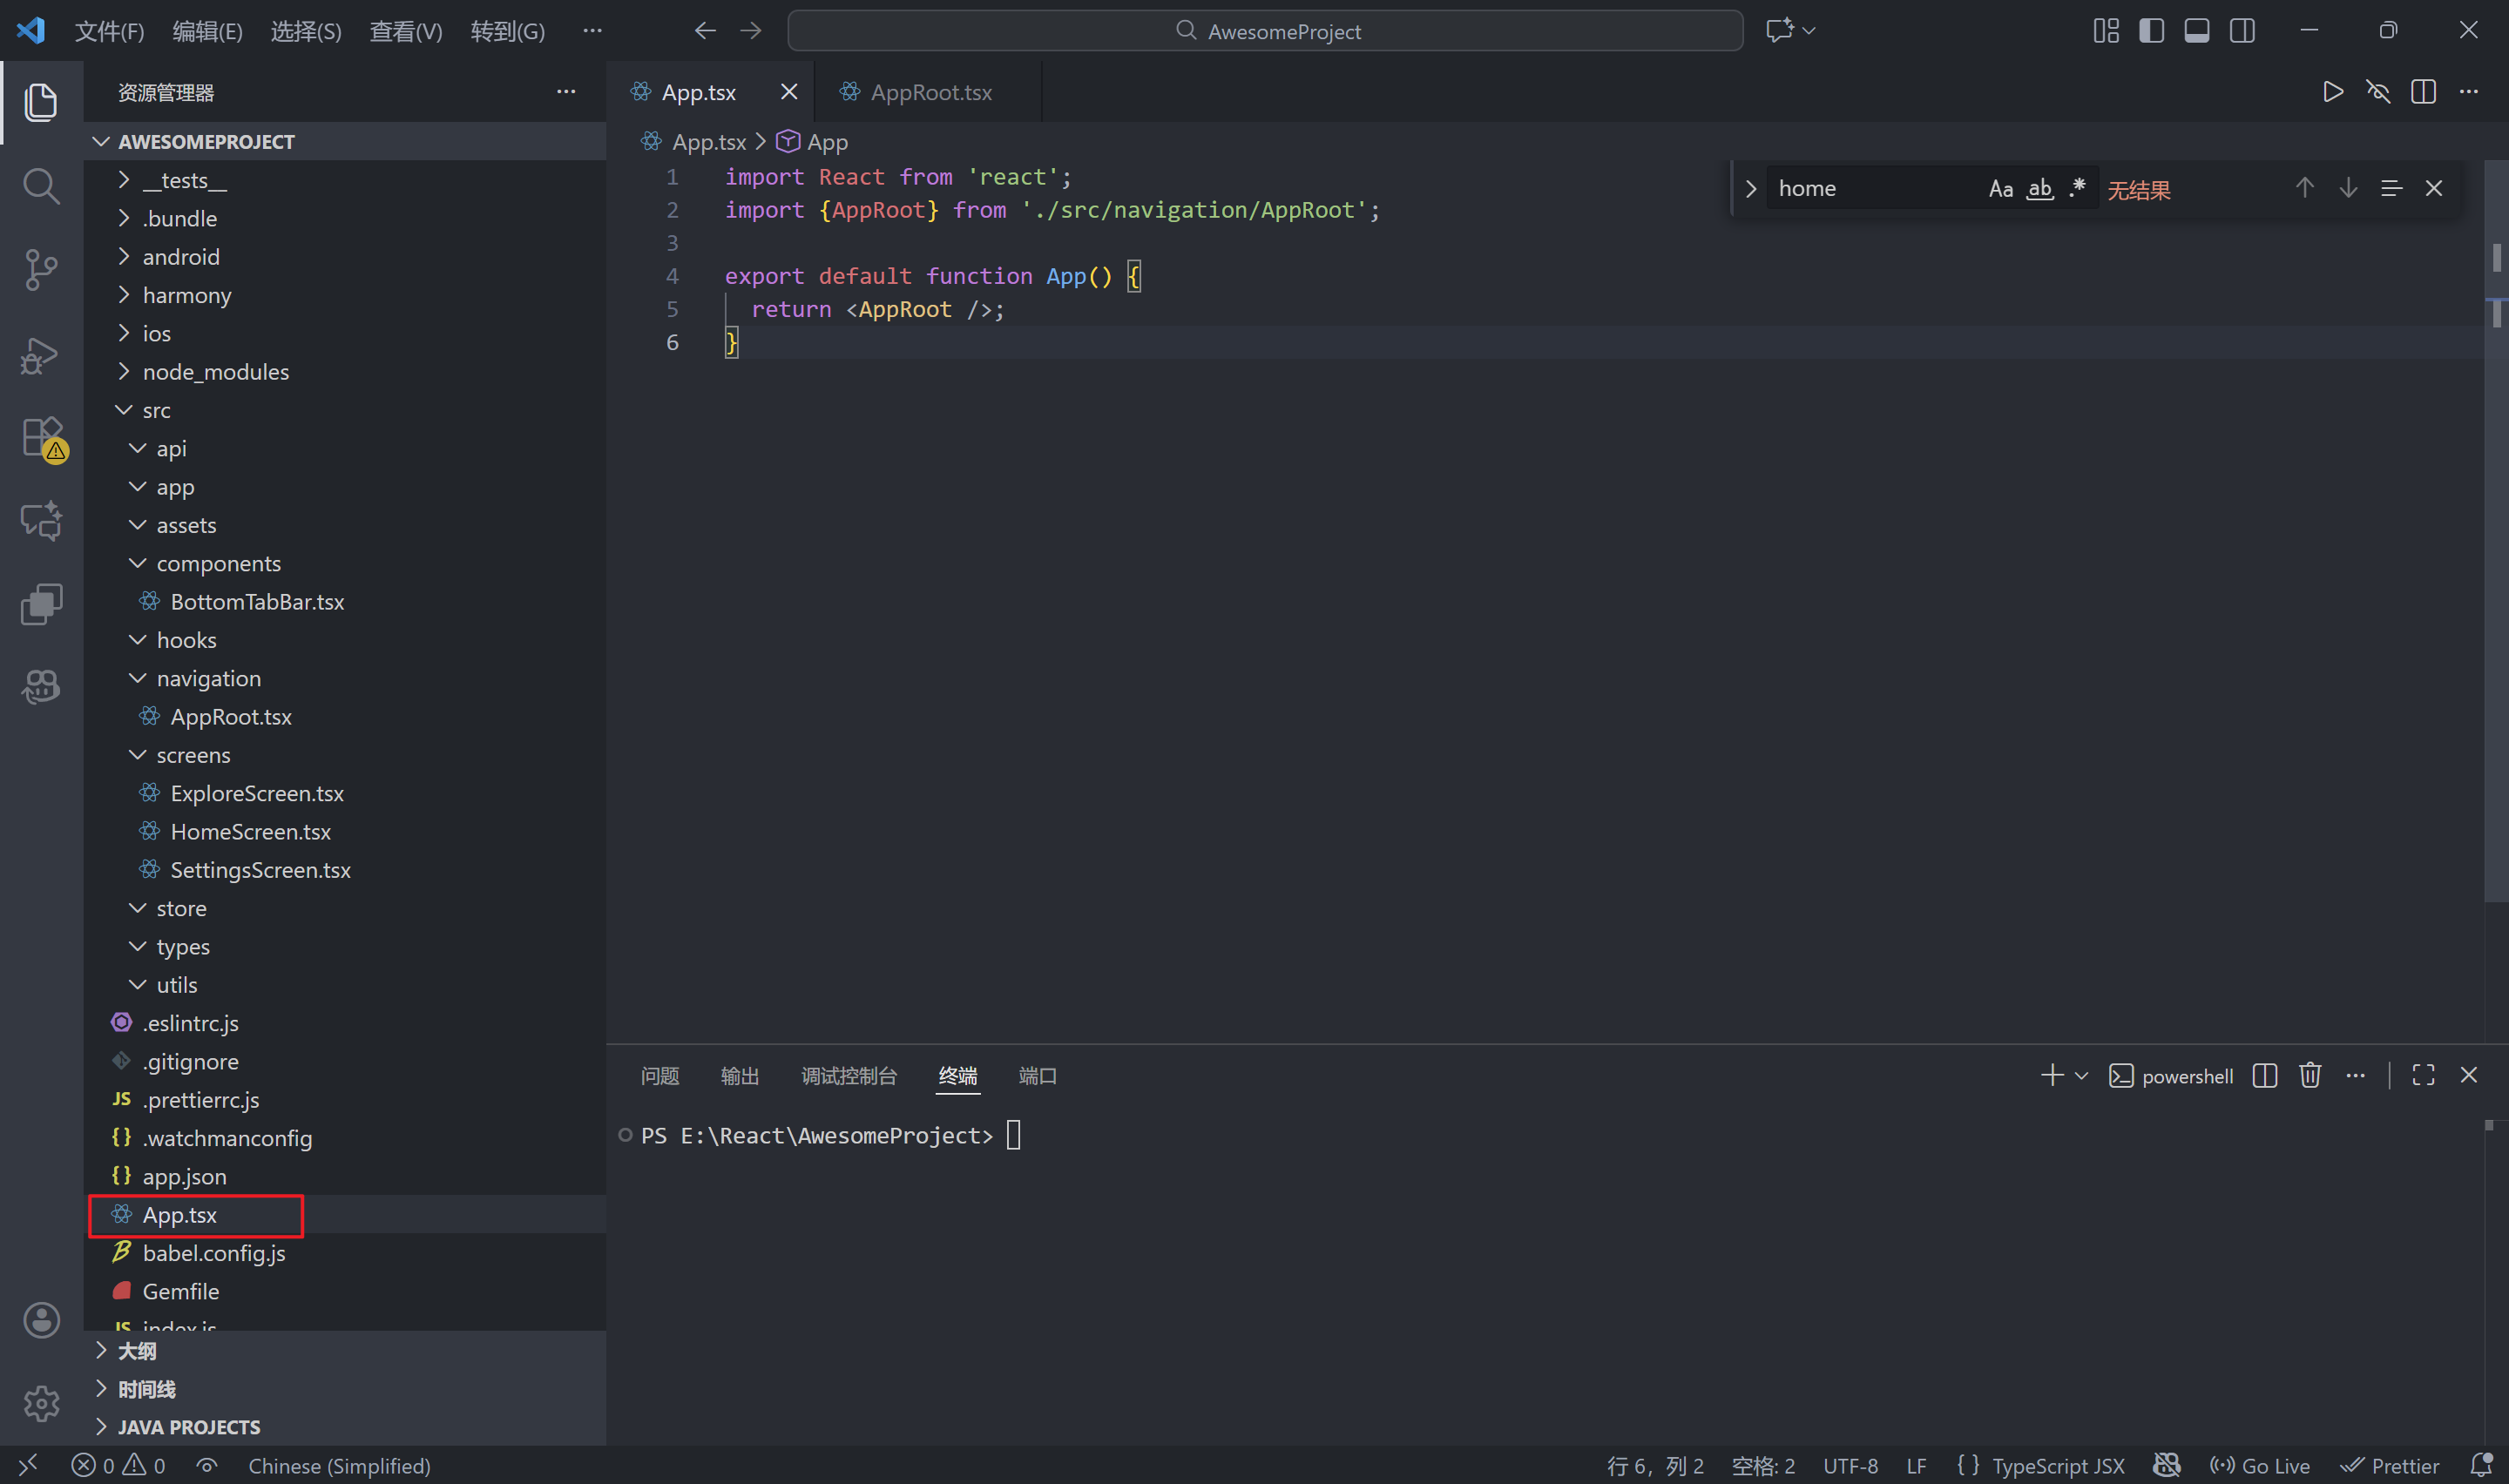This screenshot has height=1484, width=2509.
Task: Toggle regular expression search option
Action: coord(2078,189)
